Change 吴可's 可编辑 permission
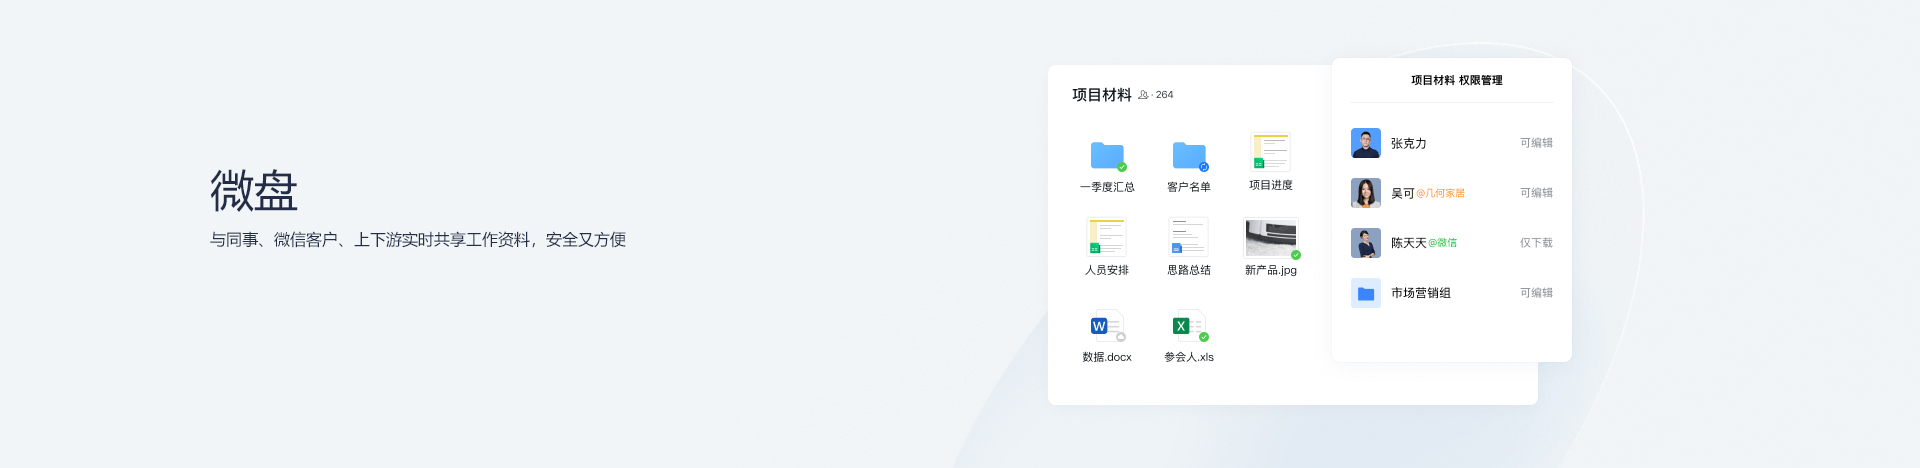 (1536, 193)
